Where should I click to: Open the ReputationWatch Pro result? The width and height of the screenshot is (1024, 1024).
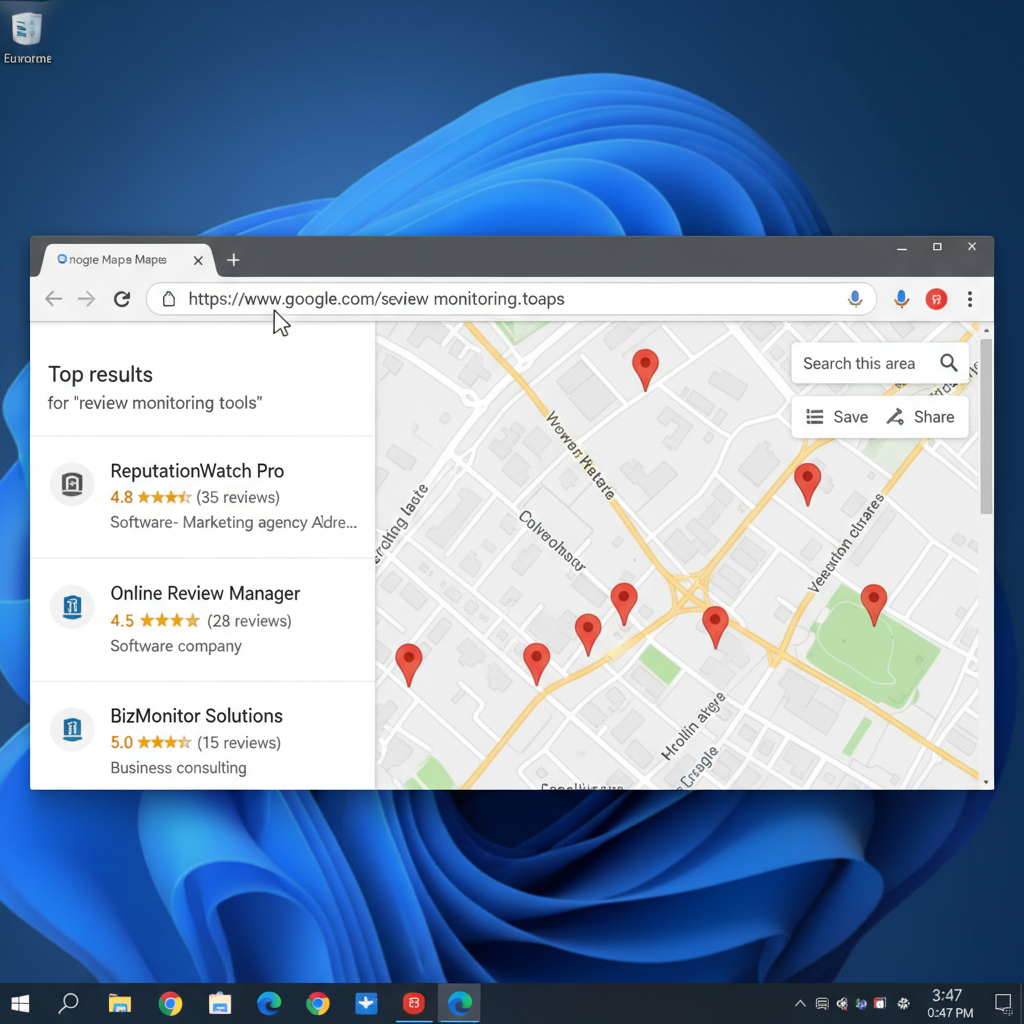tap(202, 496)
